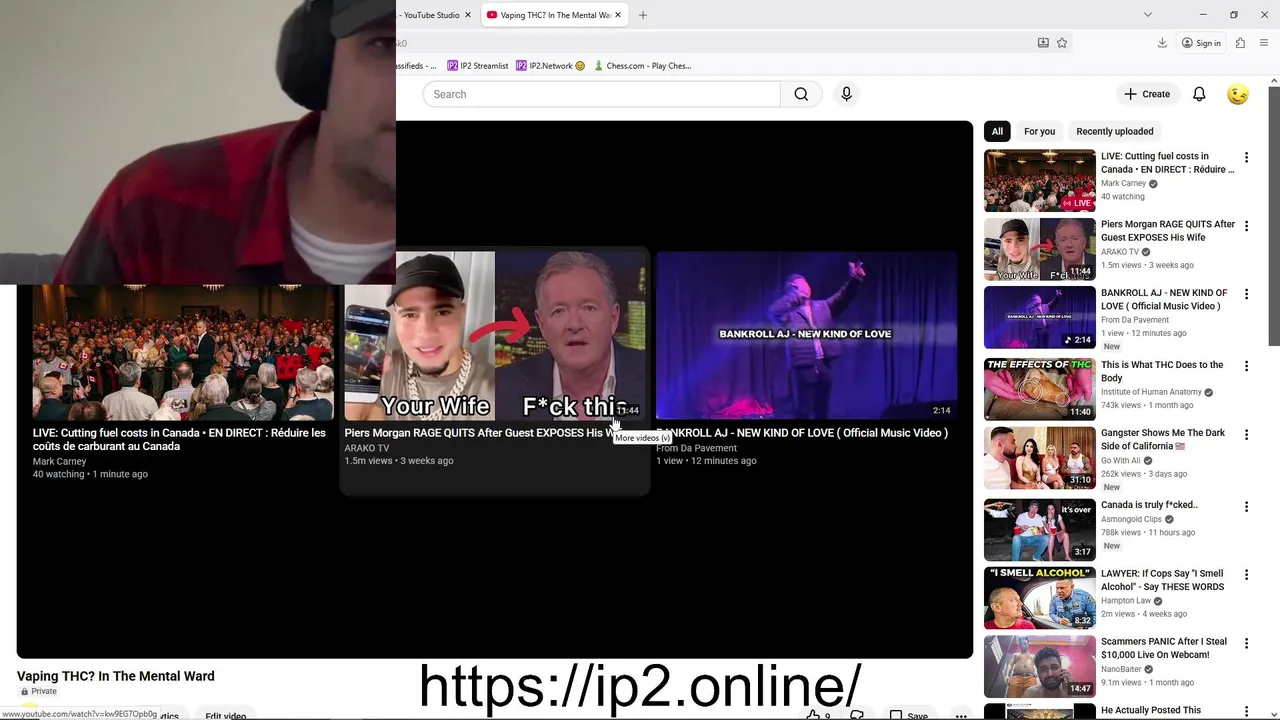The height and width of the screenshot is (720, 1280).
Task: Click sidebar title 'This is What THC Does to the Body'
Action: [1162, 372]
